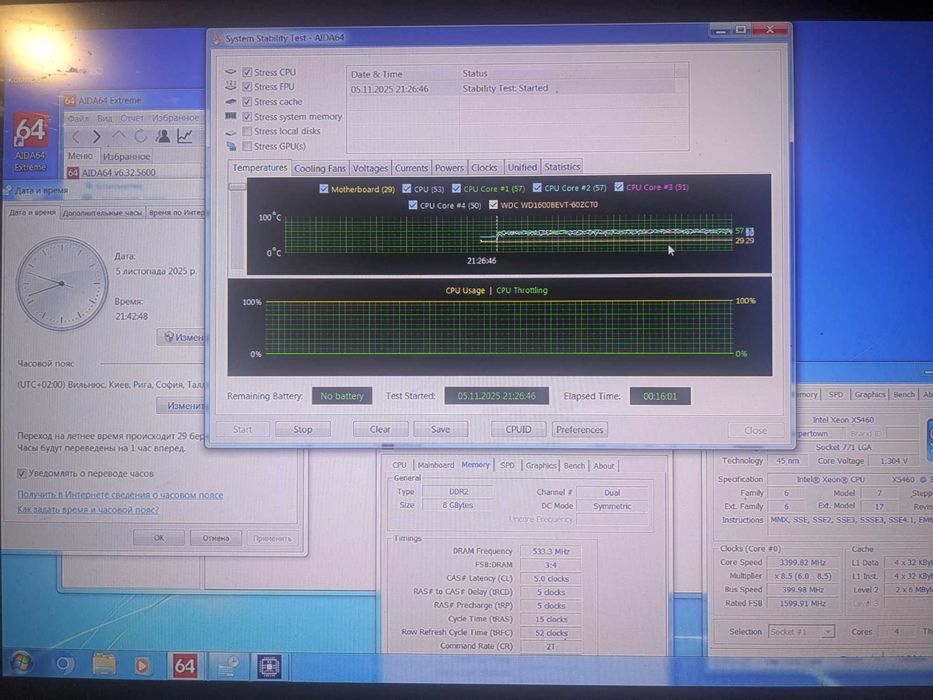Switch to the Clocks tab
Image resolution: width=933 pixels, height=700 pixels.
click(484, 168)
